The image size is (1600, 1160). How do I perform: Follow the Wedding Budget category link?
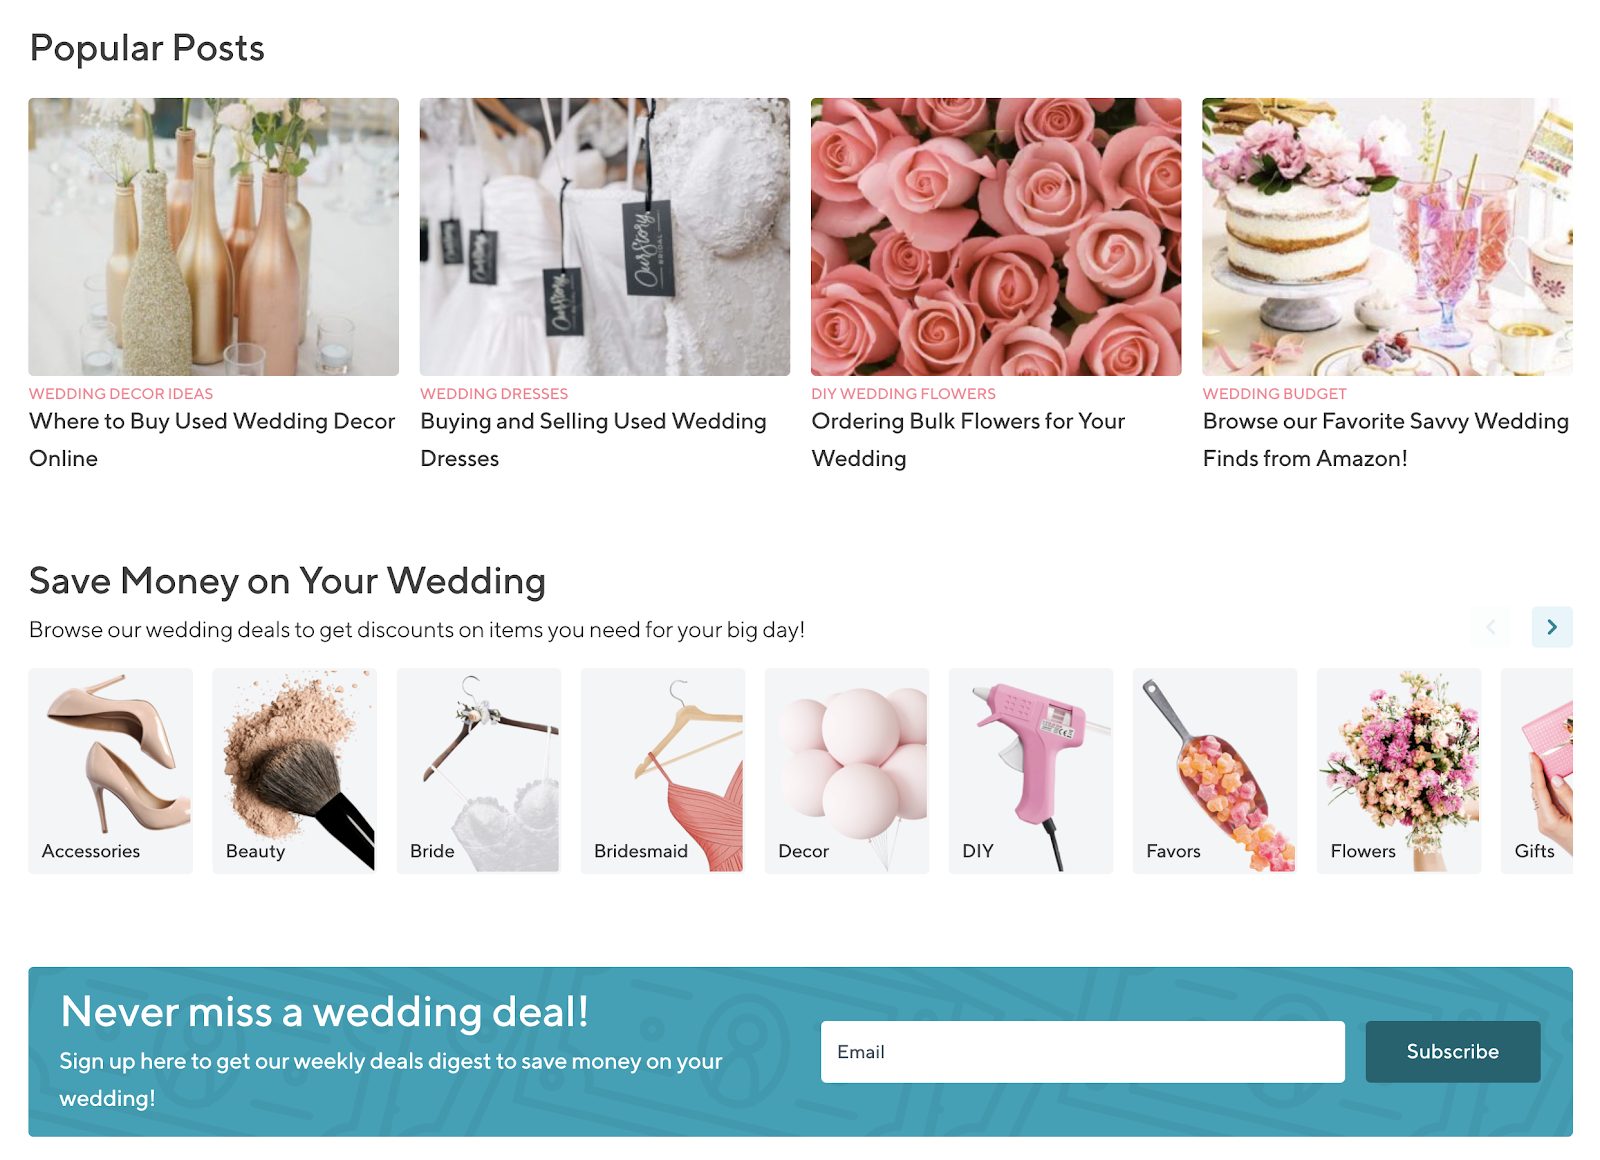(1275, 394)
